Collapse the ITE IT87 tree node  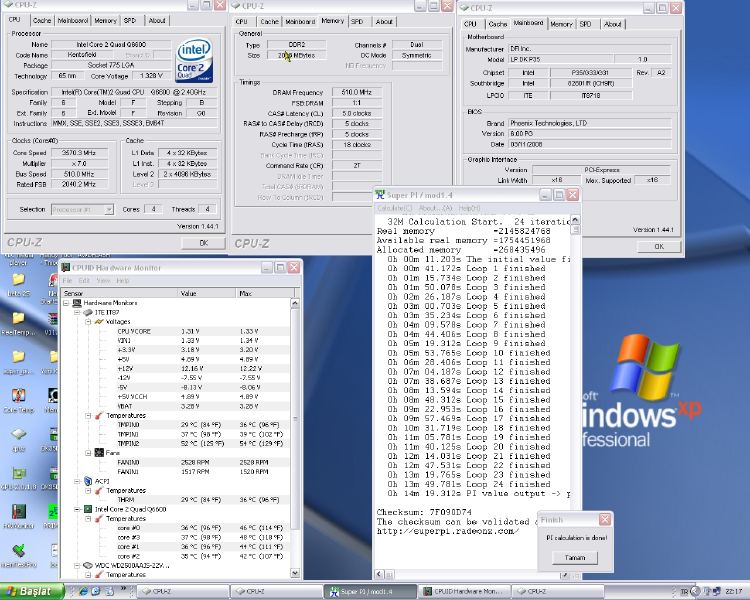[77, 312]
